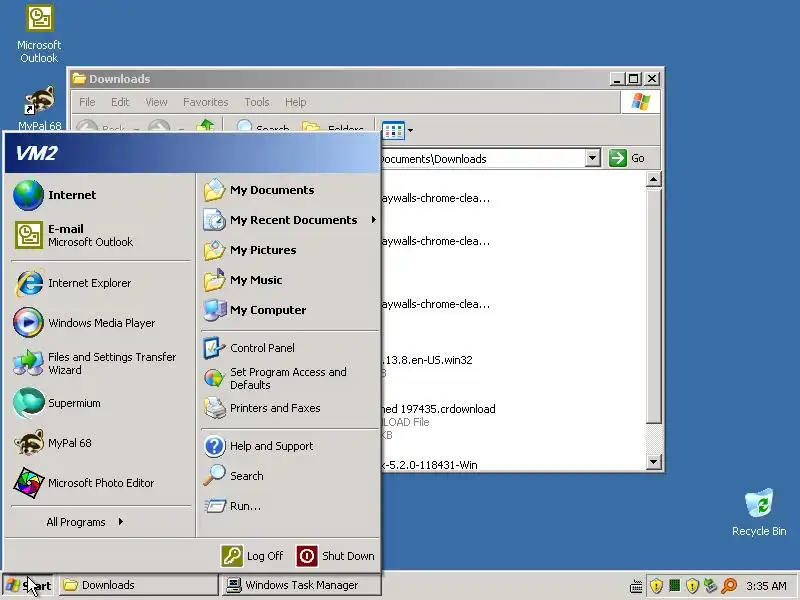Click the Shut Down button
The width and height of the screenshot is (800, 600).
coord(336,556)
